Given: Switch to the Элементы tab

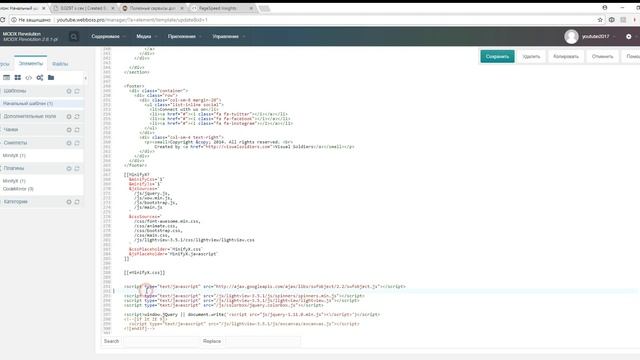Looking at the screenshot, I should (31, 64).
